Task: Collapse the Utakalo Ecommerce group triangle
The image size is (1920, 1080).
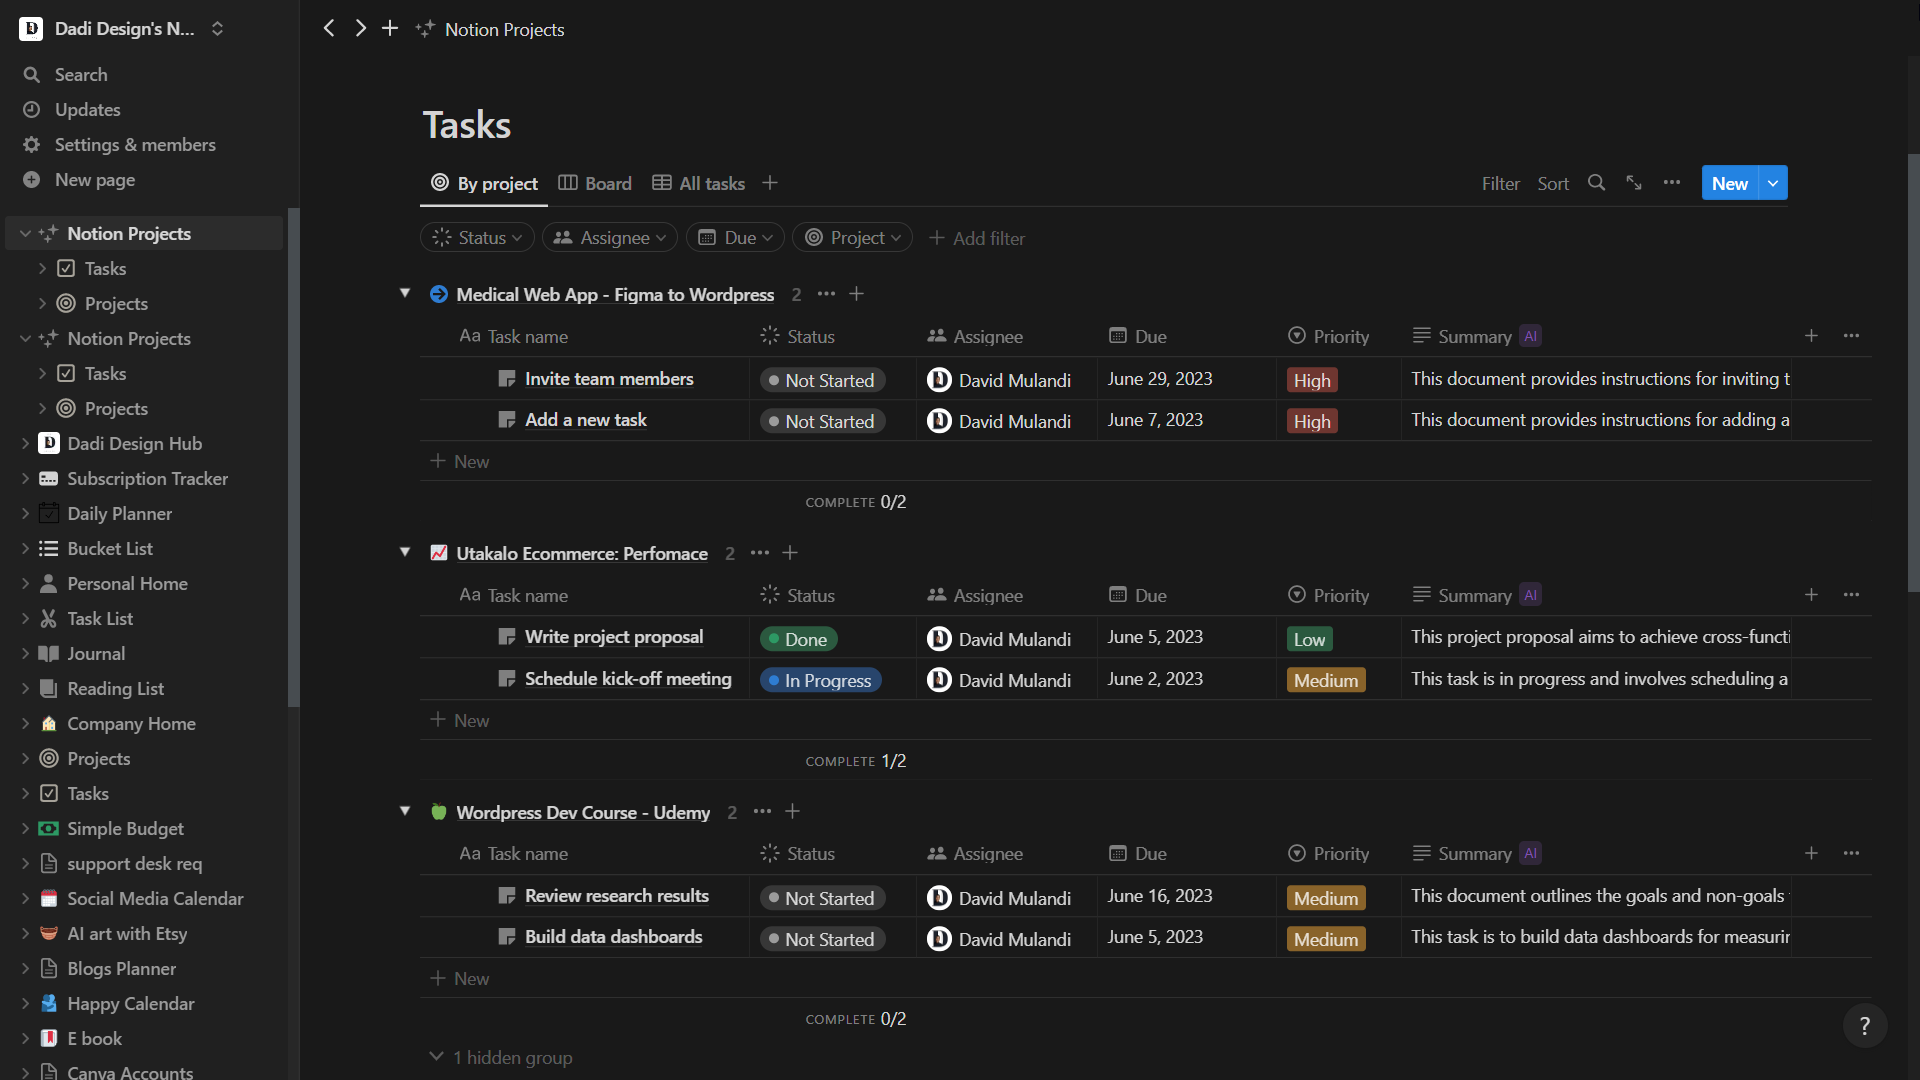Action: [x=405, y=552]
